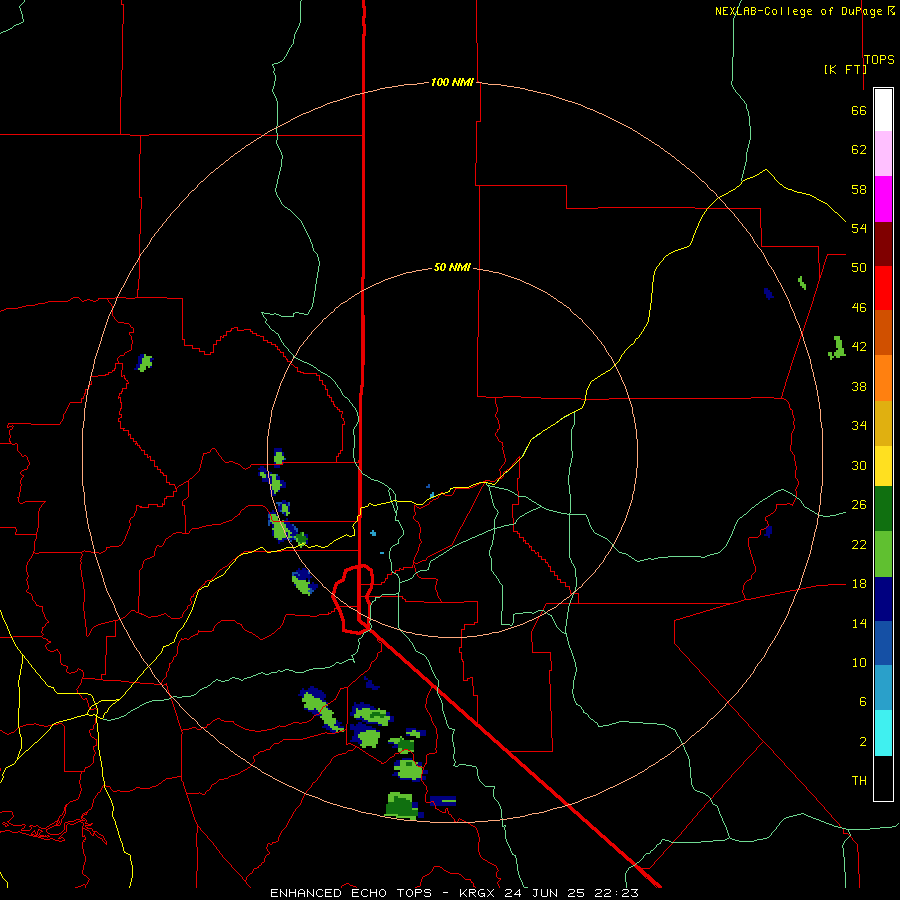Pick the light orange legend swatch
900x900 pixels.
[x=883, y=378]
